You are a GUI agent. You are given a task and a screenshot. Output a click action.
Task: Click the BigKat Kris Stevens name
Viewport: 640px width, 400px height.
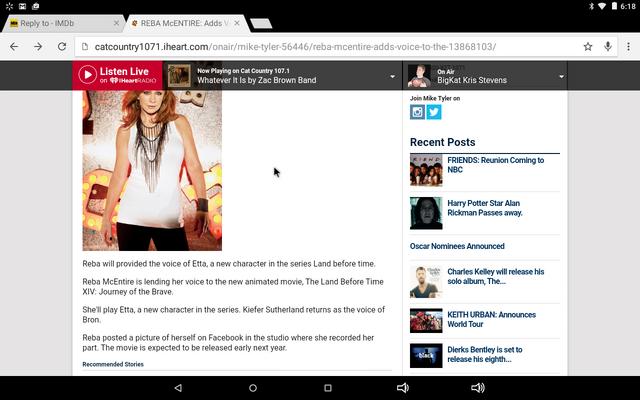pyautogui.click(x=472, y=80)
